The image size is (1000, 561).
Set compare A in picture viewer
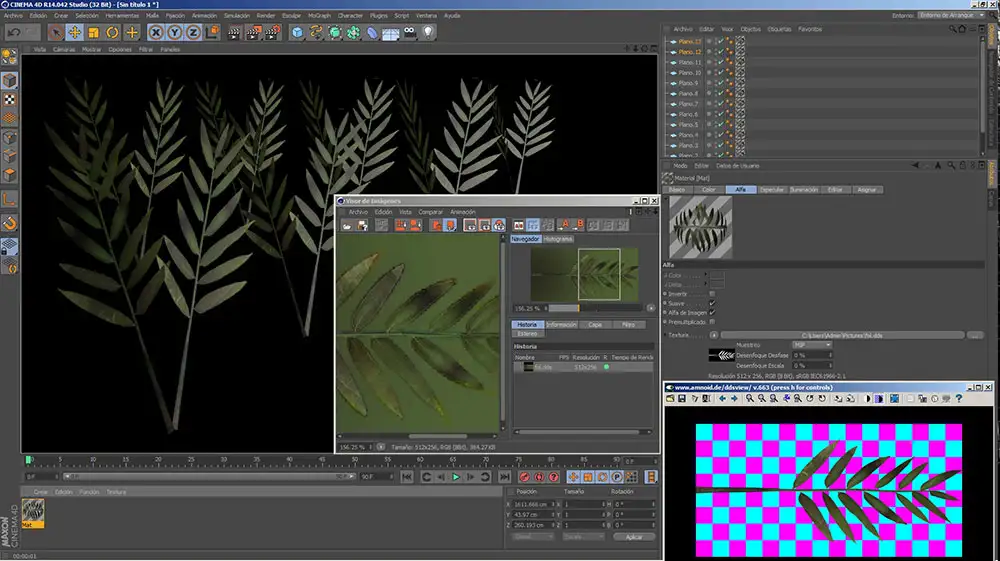click(564, 225)
